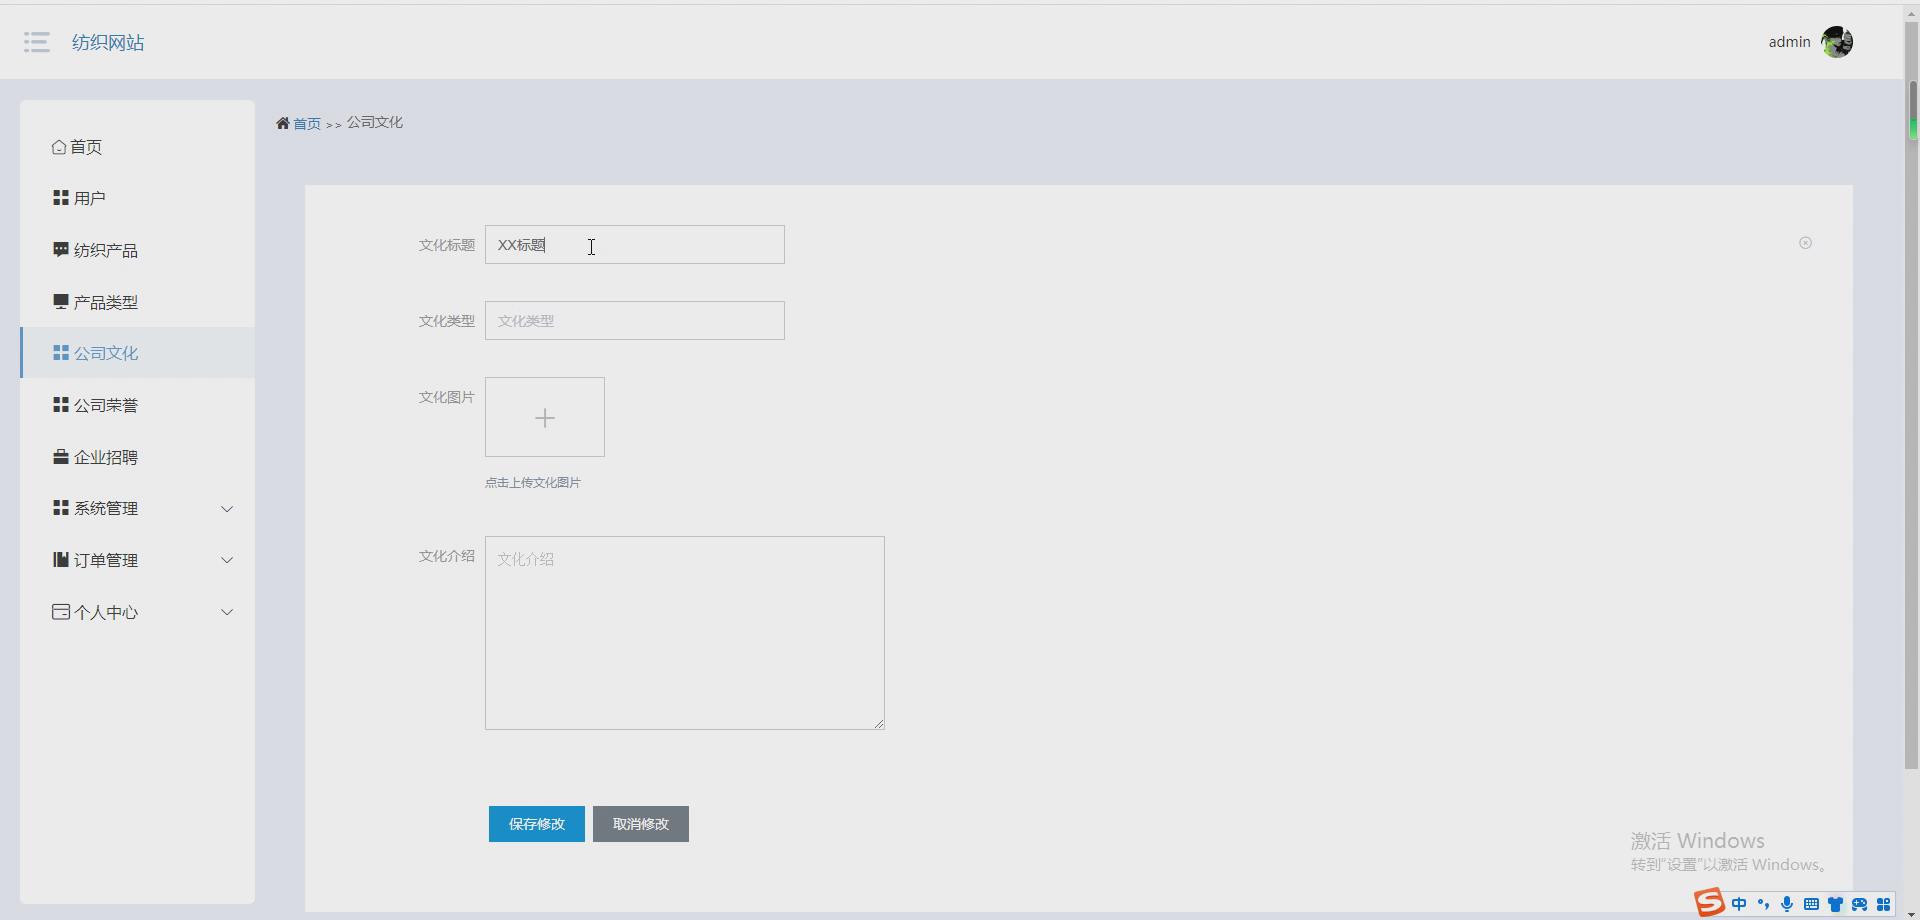This screenshot has width=1920, height=920.
Task: Open Sogou skin shirt icon
Action: pos(1835,904)
